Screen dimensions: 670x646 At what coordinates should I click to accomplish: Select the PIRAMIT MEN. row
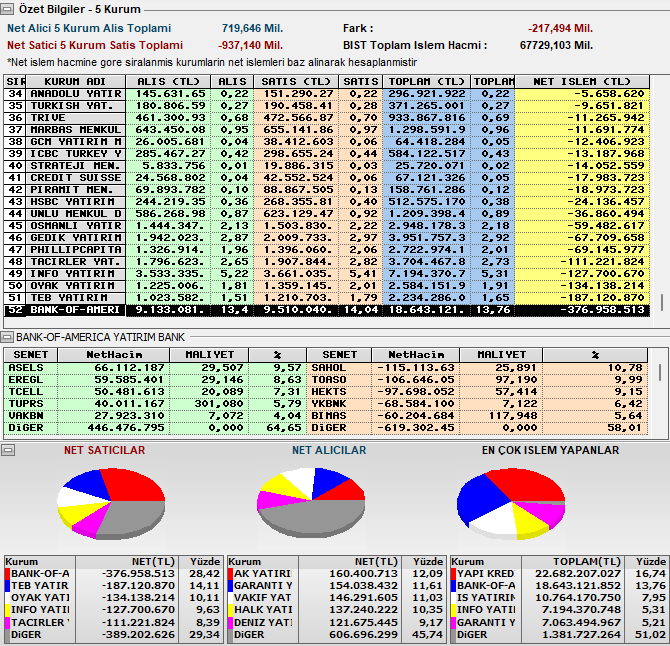coord(327,190)
